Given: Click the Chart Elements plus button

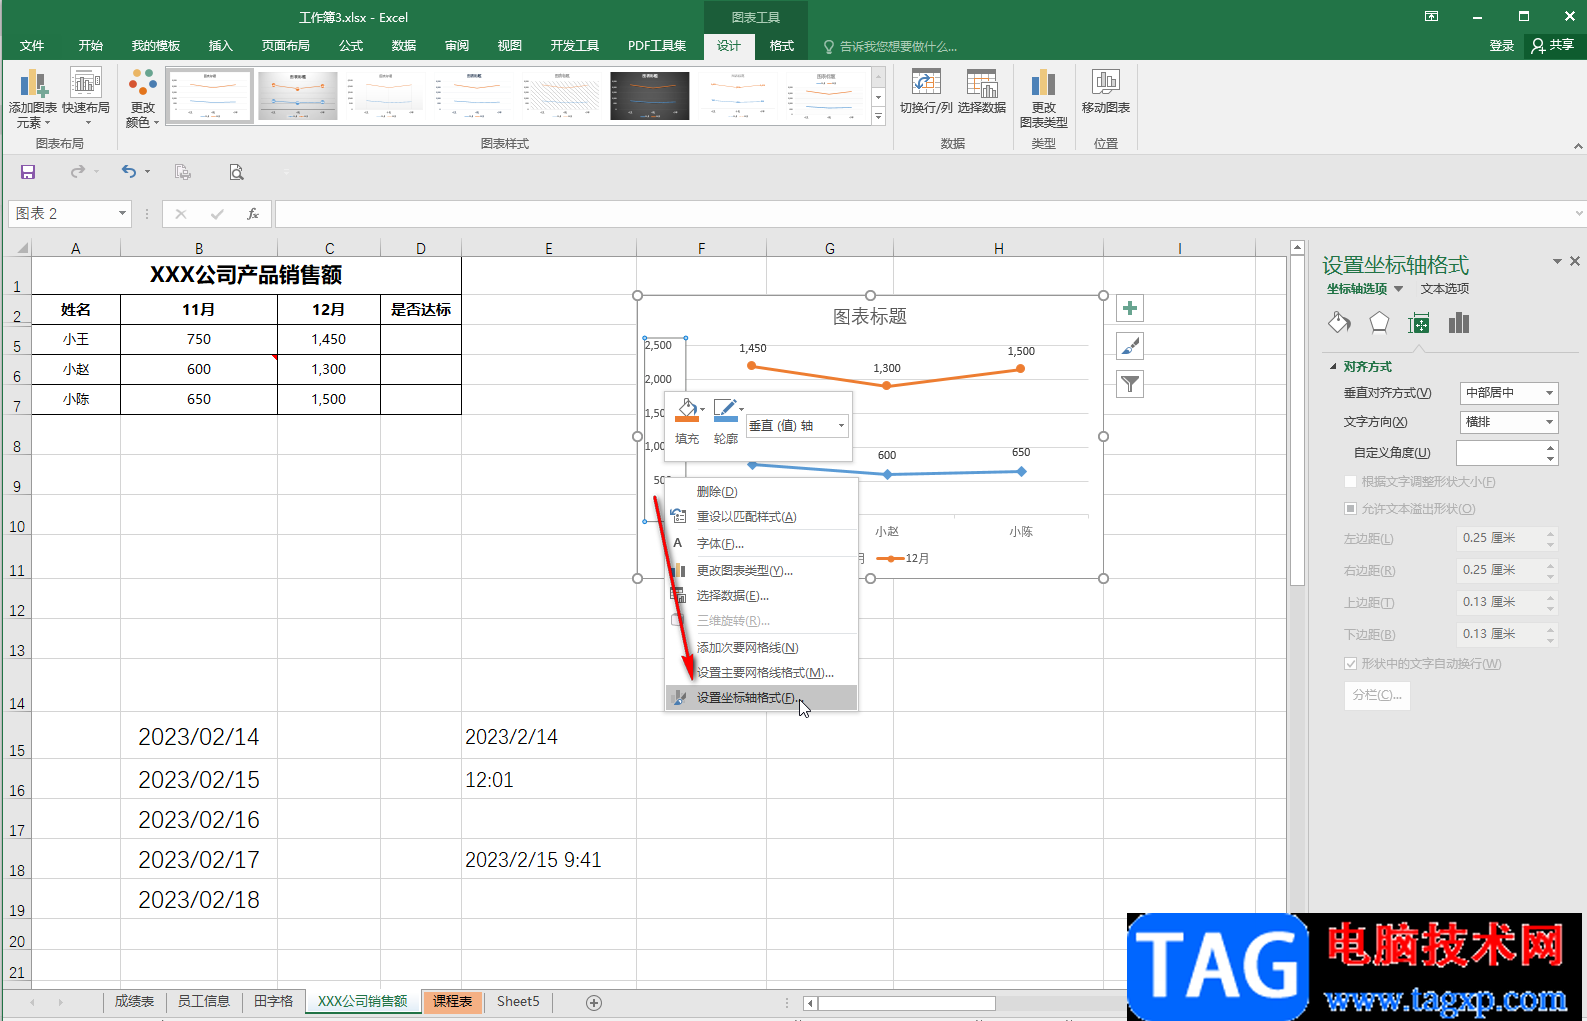Looking at the screenshot, I should click(1130, 308).
